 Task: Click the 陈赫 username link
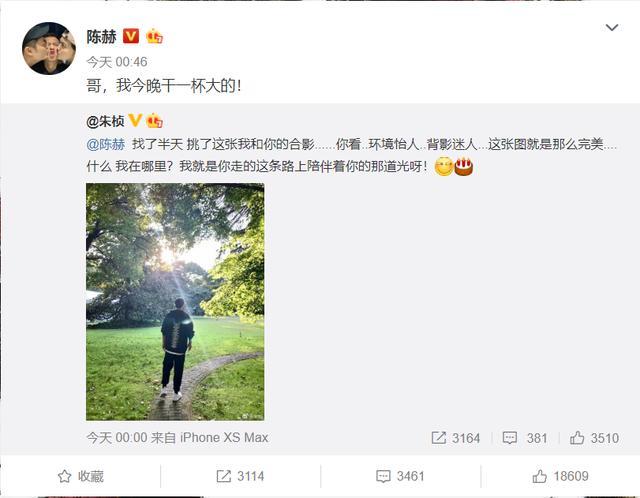coord(101,37)
